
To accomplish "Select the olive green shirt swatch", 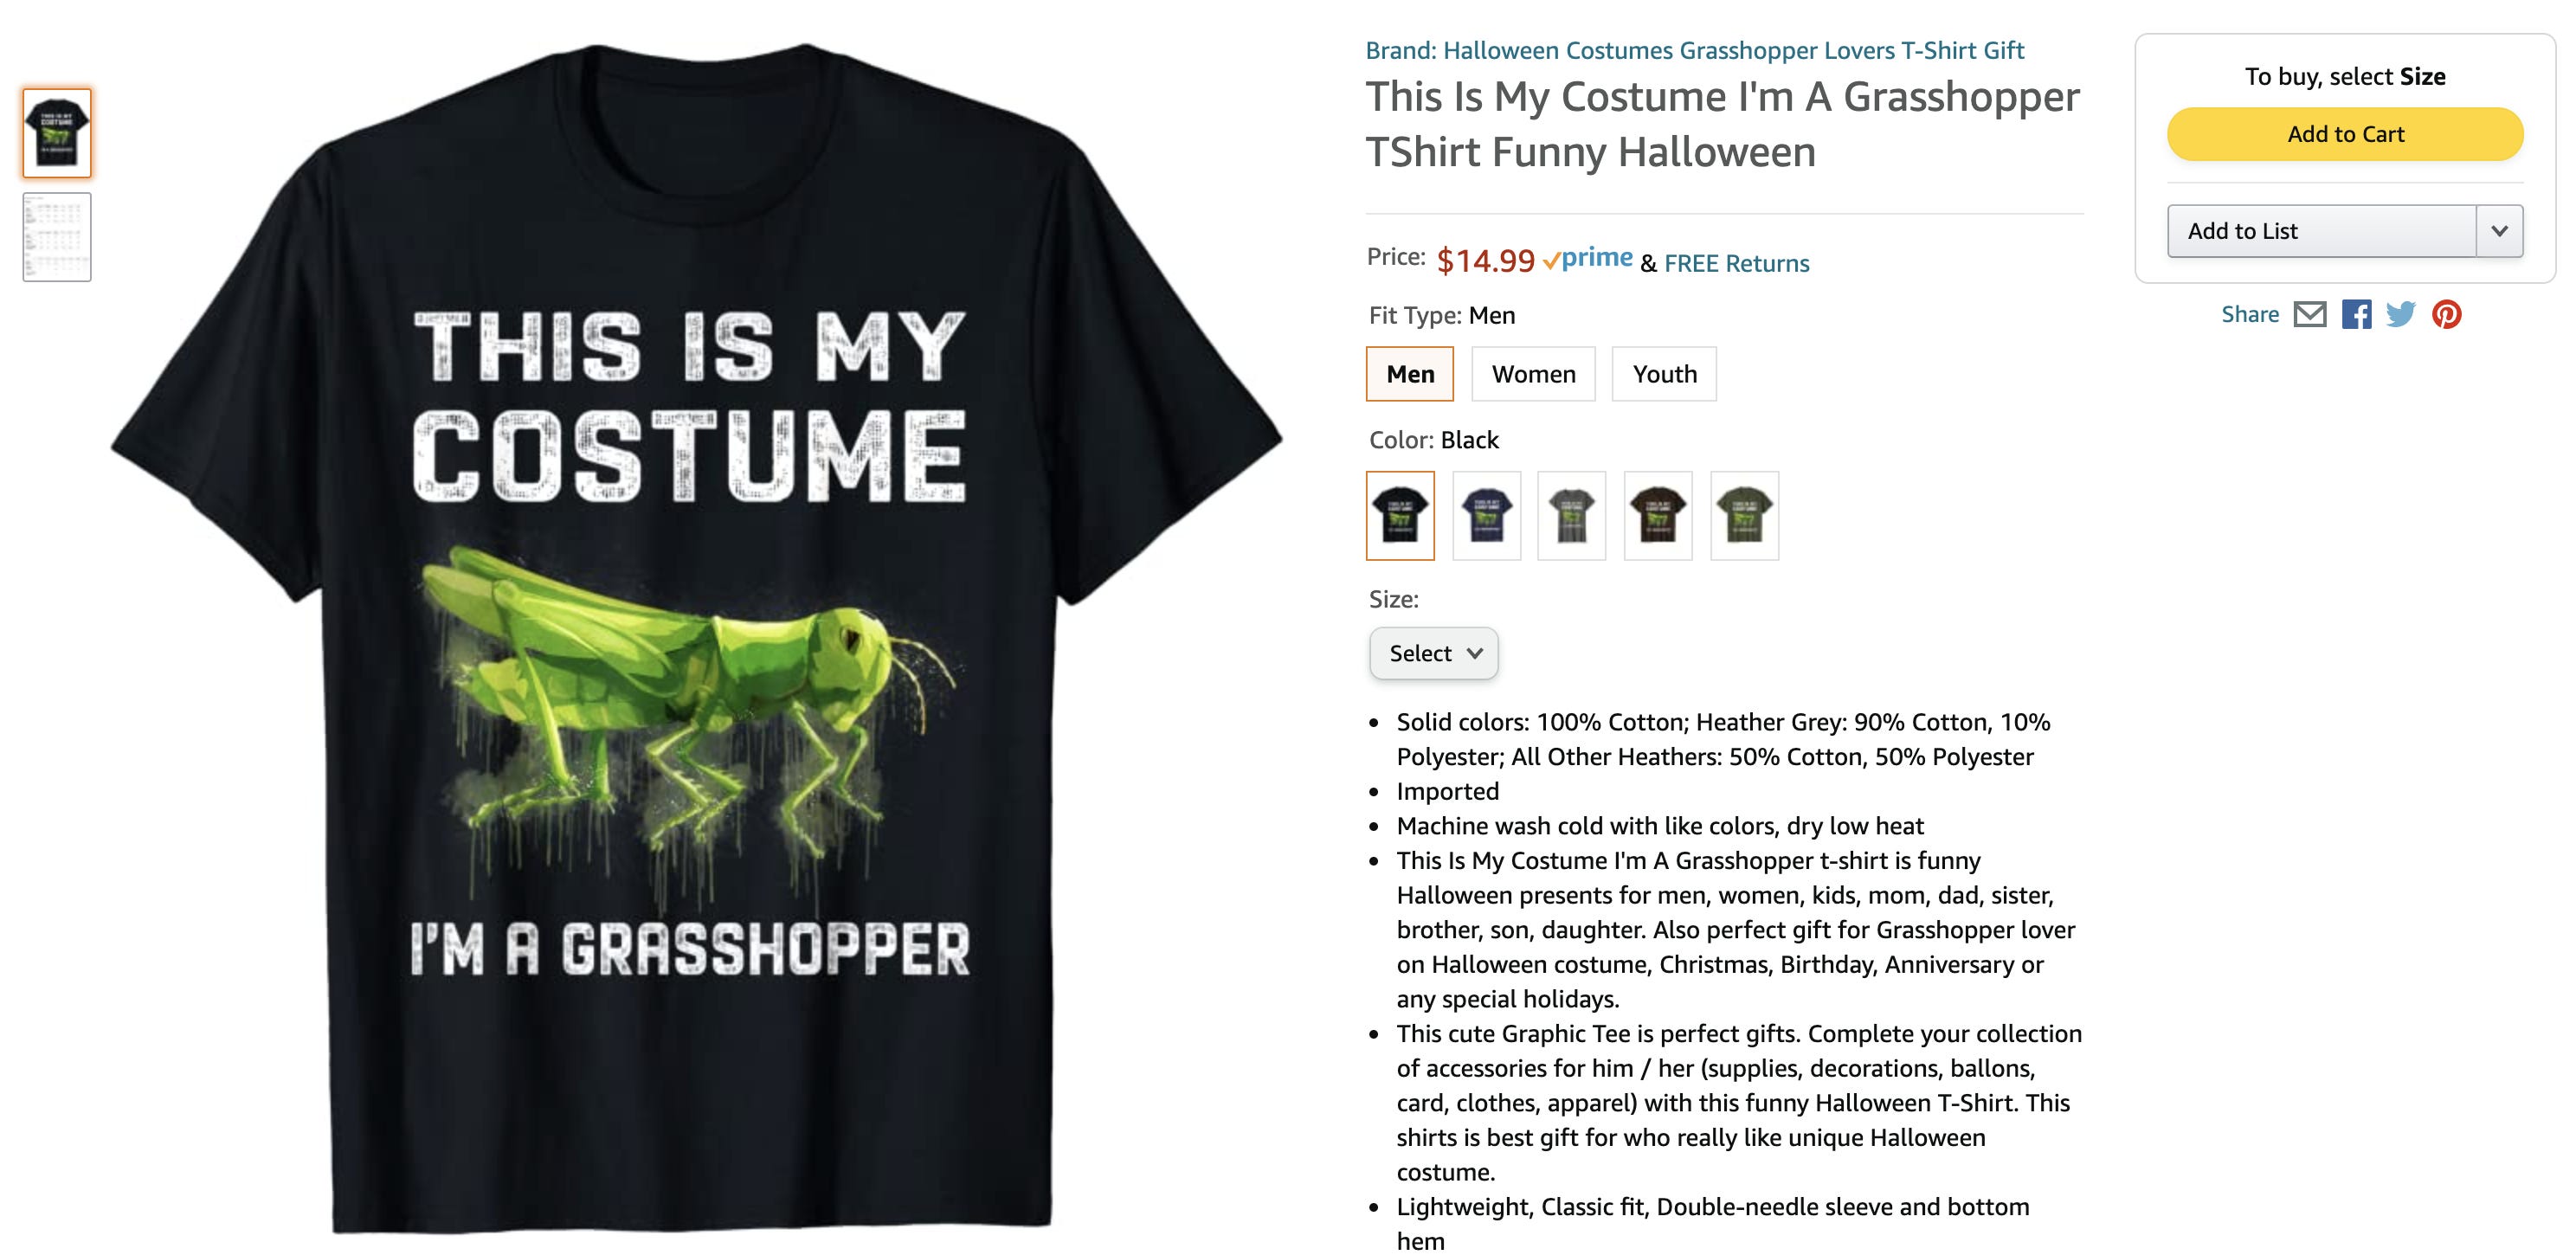I will 1744,516.
